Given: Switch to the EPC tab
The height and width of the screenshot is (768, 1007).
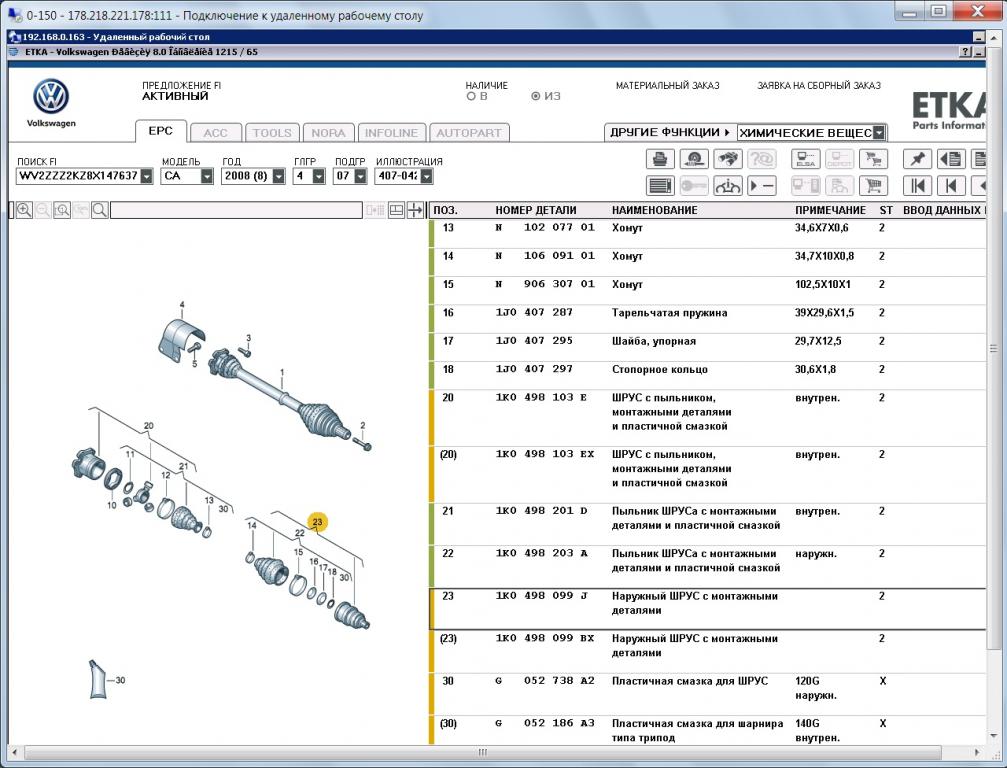Looking at the screenshot, I should pyautogui.click(x=161, y=131).
